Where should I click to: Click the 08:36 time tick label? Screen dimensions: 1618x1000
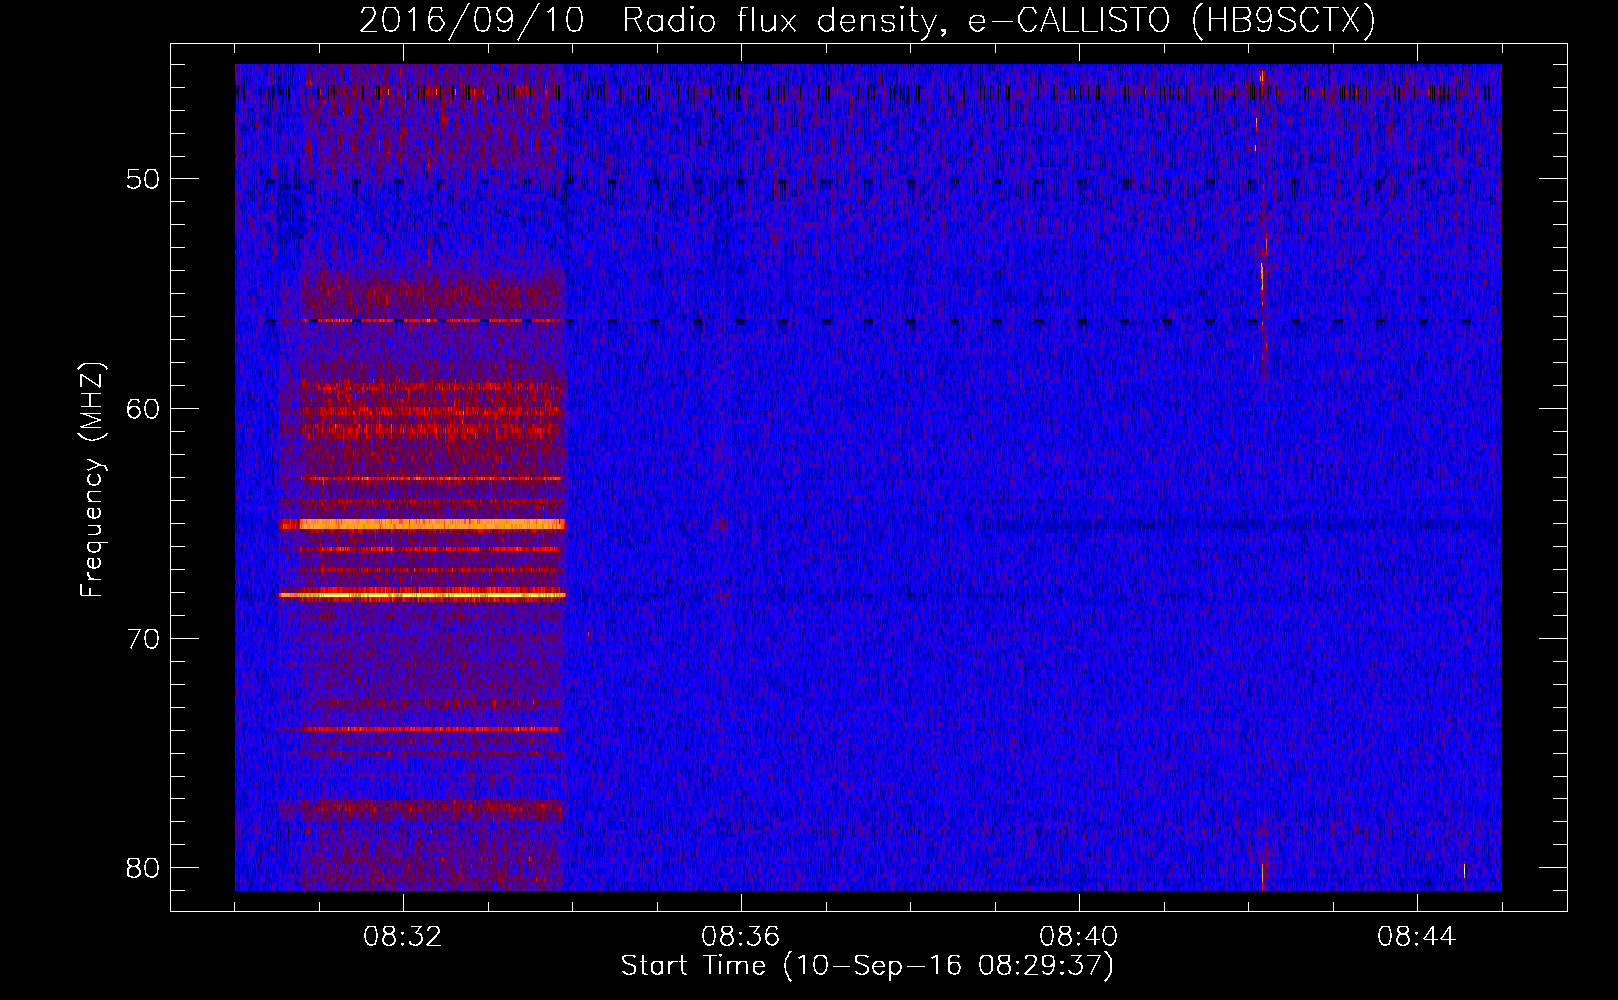coord(741,937)
